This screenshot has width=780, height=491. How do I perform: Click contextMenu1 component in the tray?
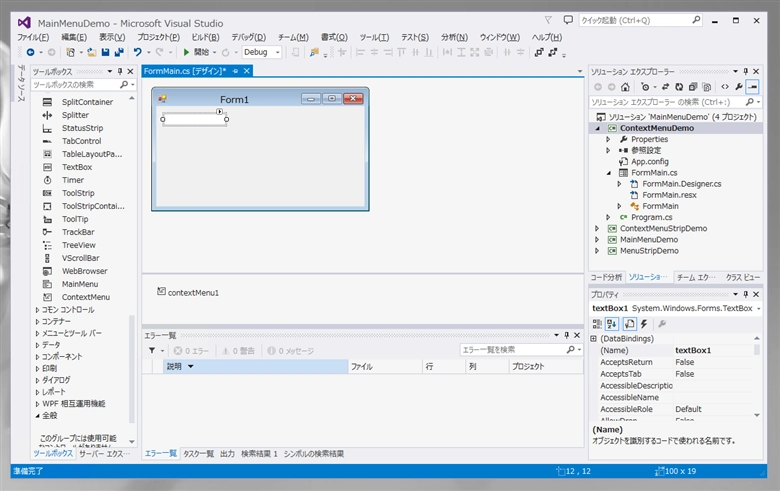point(188,293)
